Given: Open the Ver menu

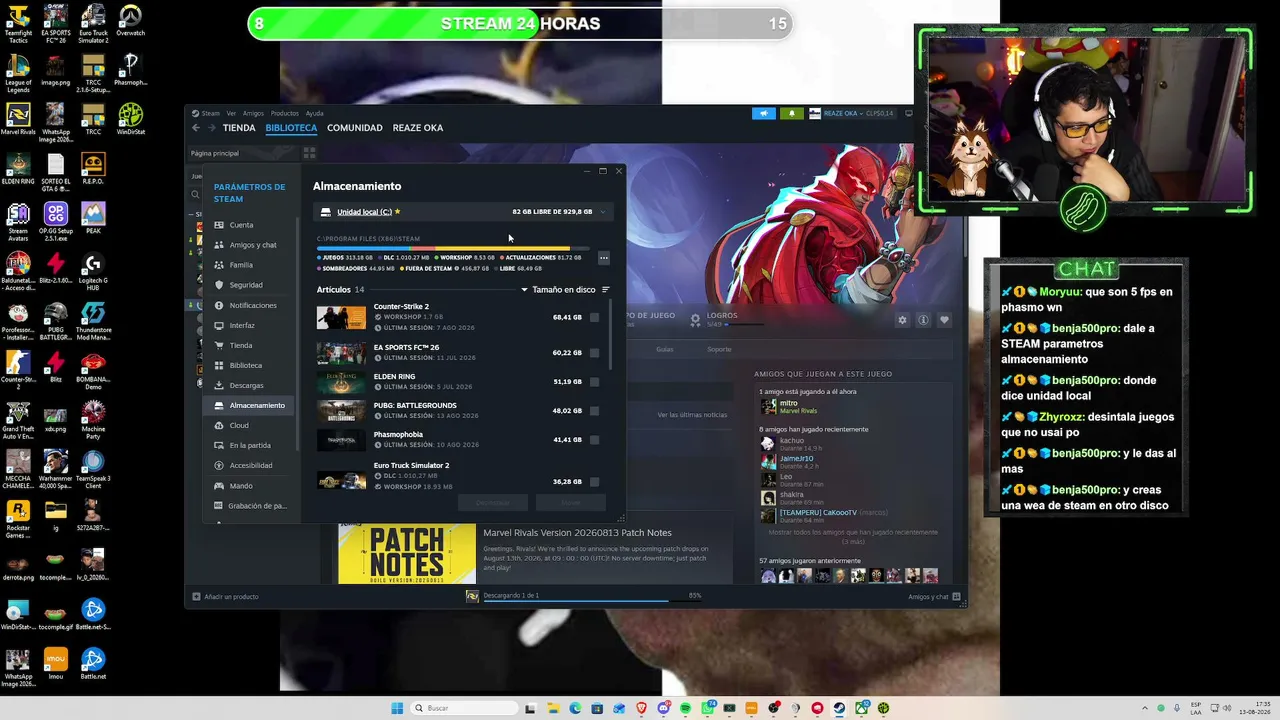Looking at the screenshot, I should point(231,113).
